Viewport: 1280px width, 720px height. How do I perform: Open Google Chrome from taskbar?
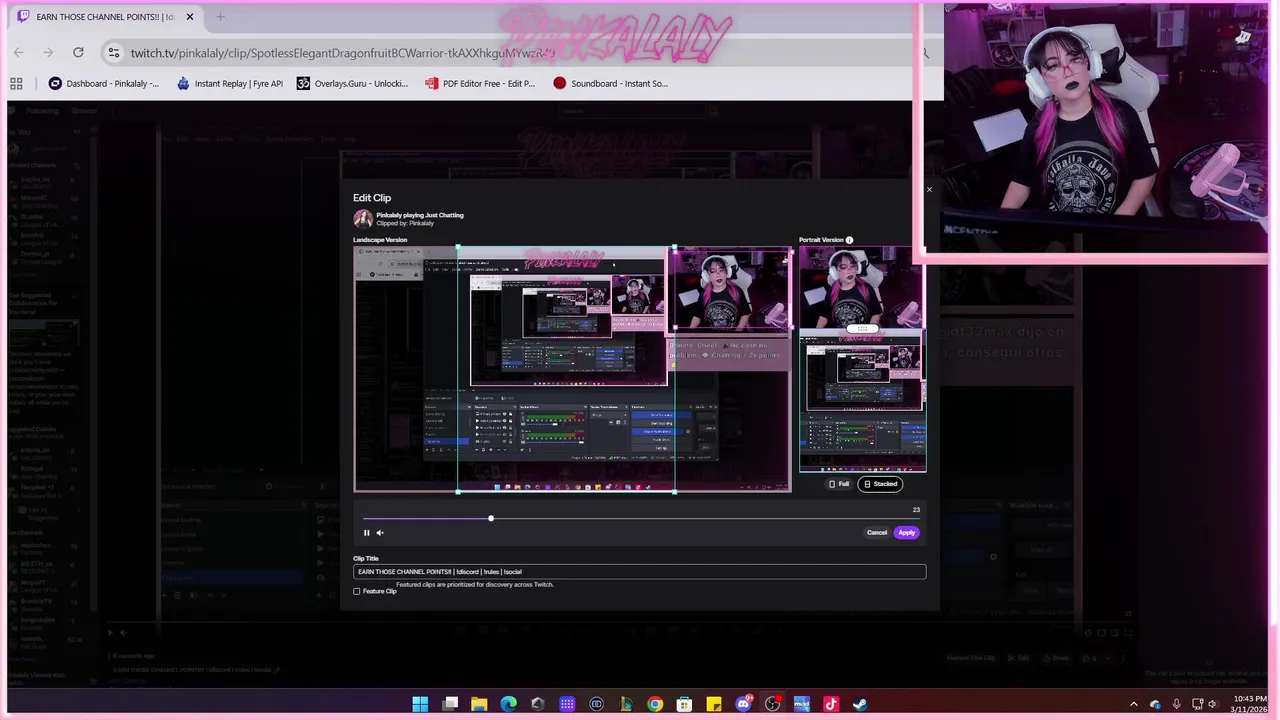[x=655, y=704]
